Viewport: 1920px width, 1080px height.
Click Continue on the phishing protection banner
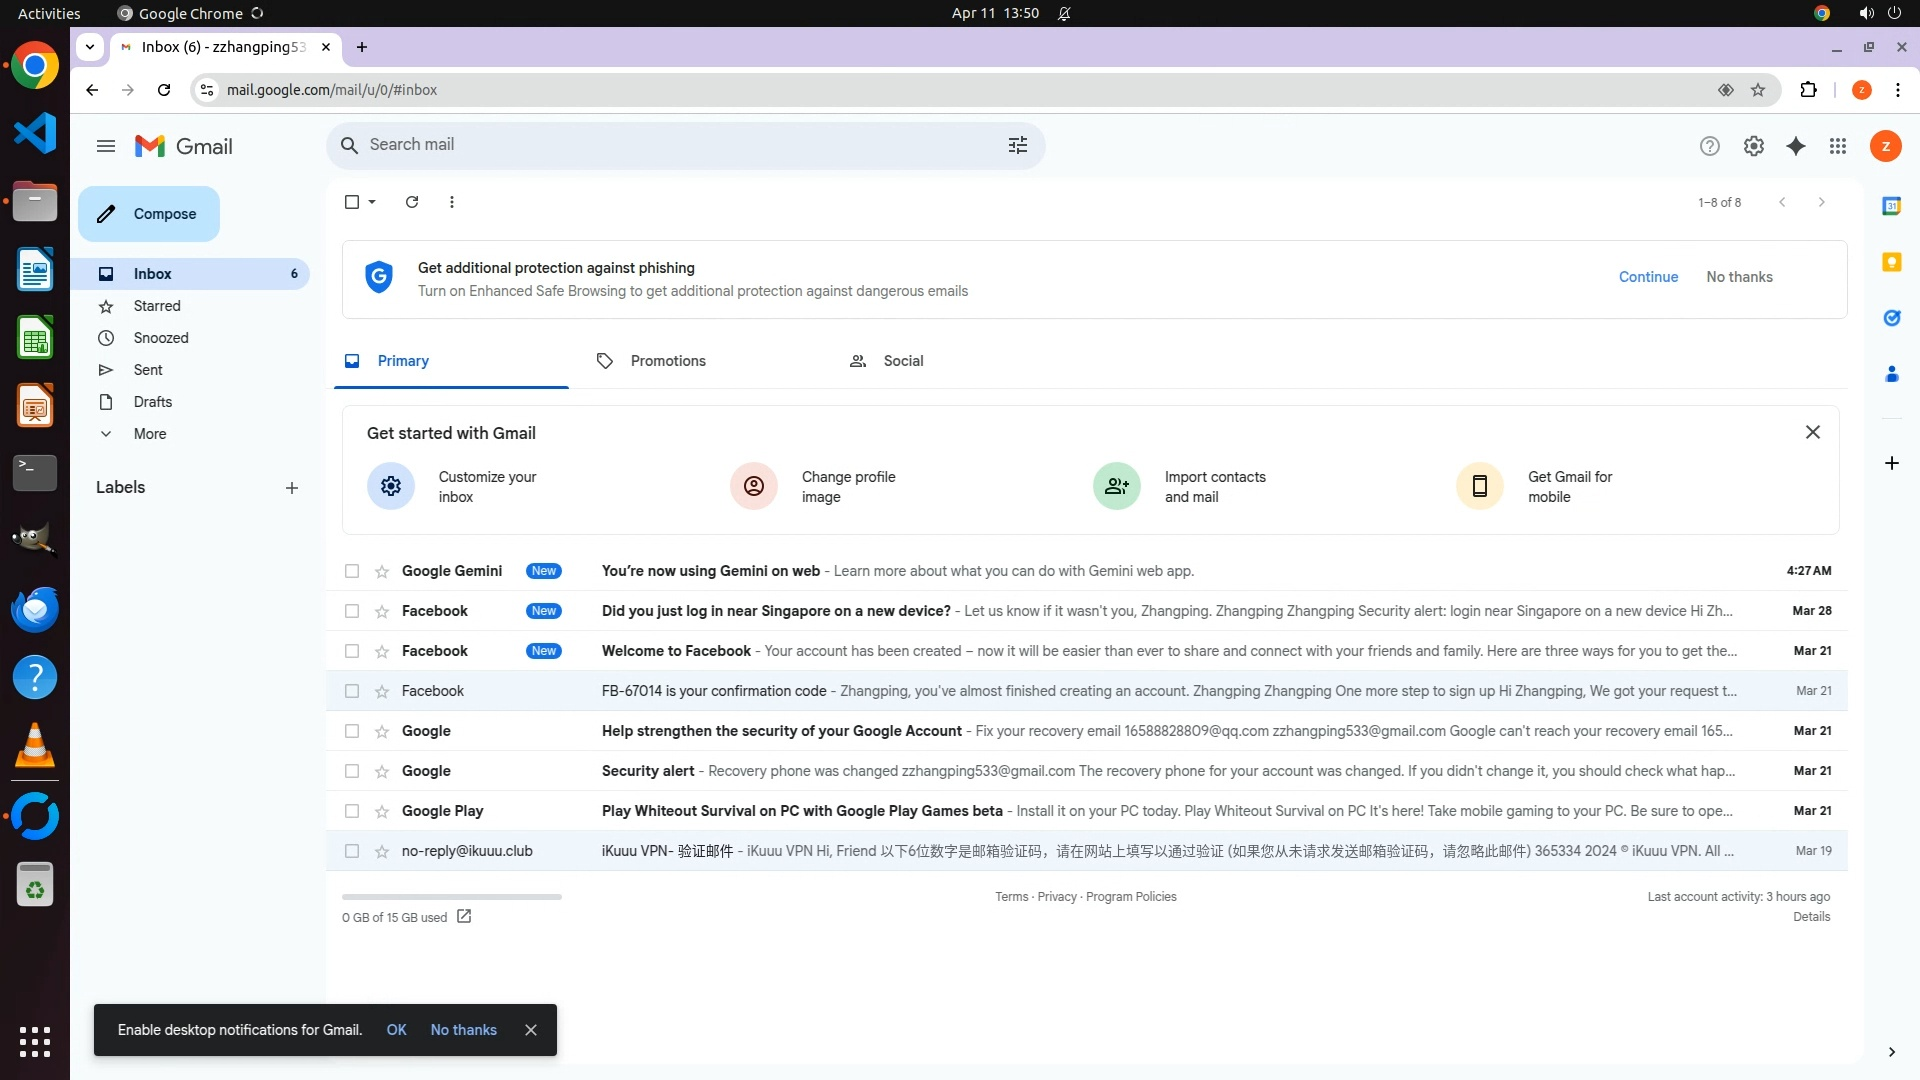[x=1648, y=277]
